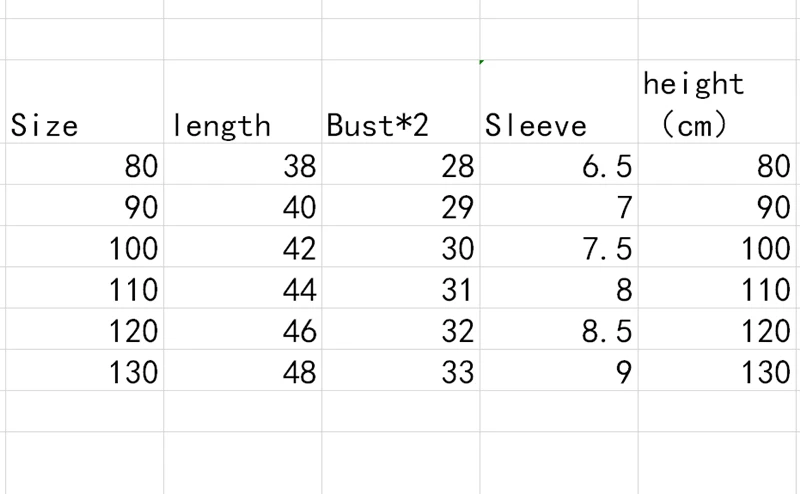Select the Size header cell
This screenshot has height=494, width=800.
(84, 102)
